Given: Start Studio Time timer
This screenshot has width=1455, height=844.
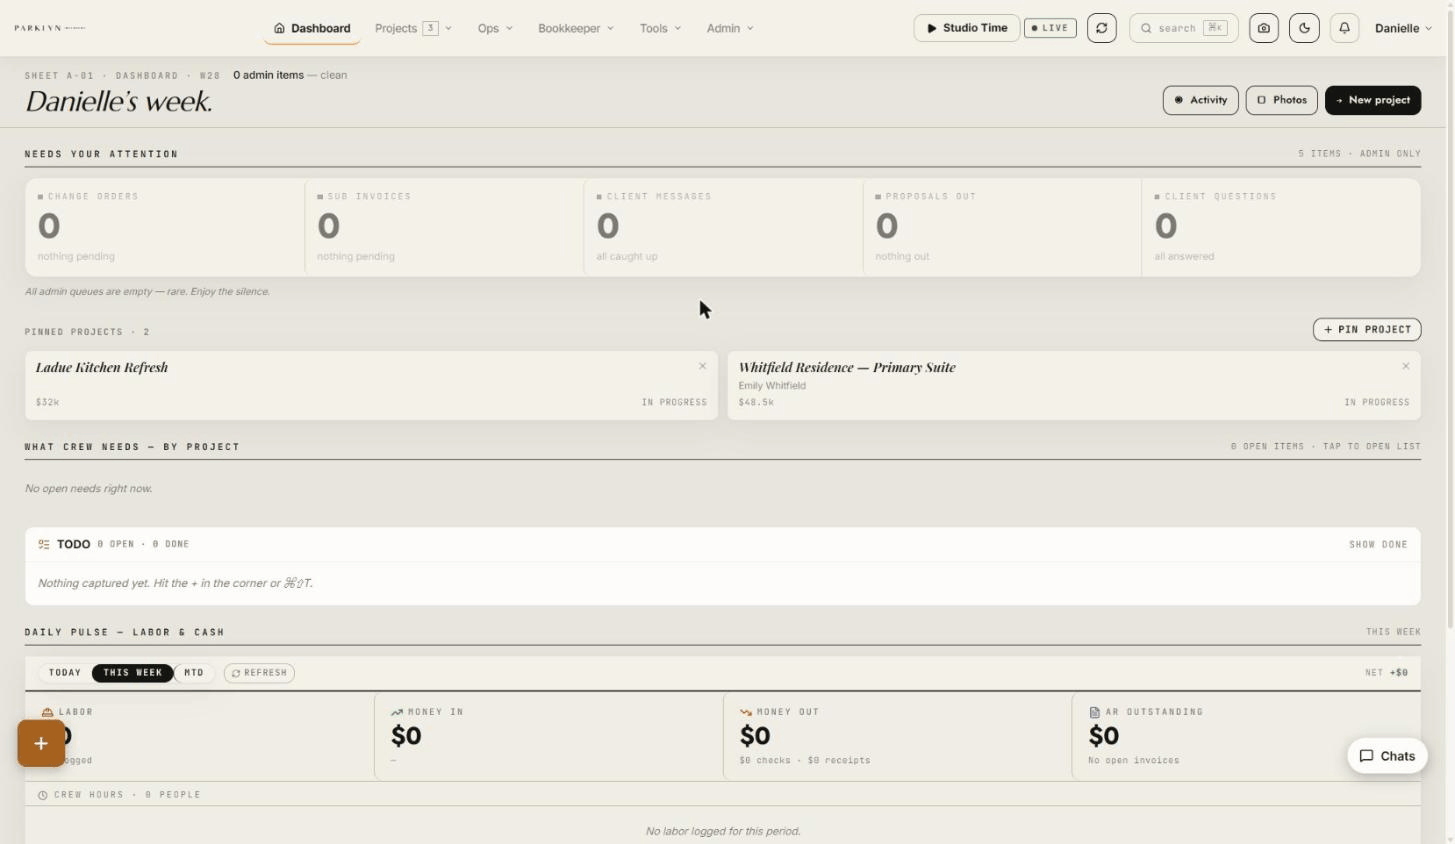Looking at the screenshot, I should click(967, 28).
